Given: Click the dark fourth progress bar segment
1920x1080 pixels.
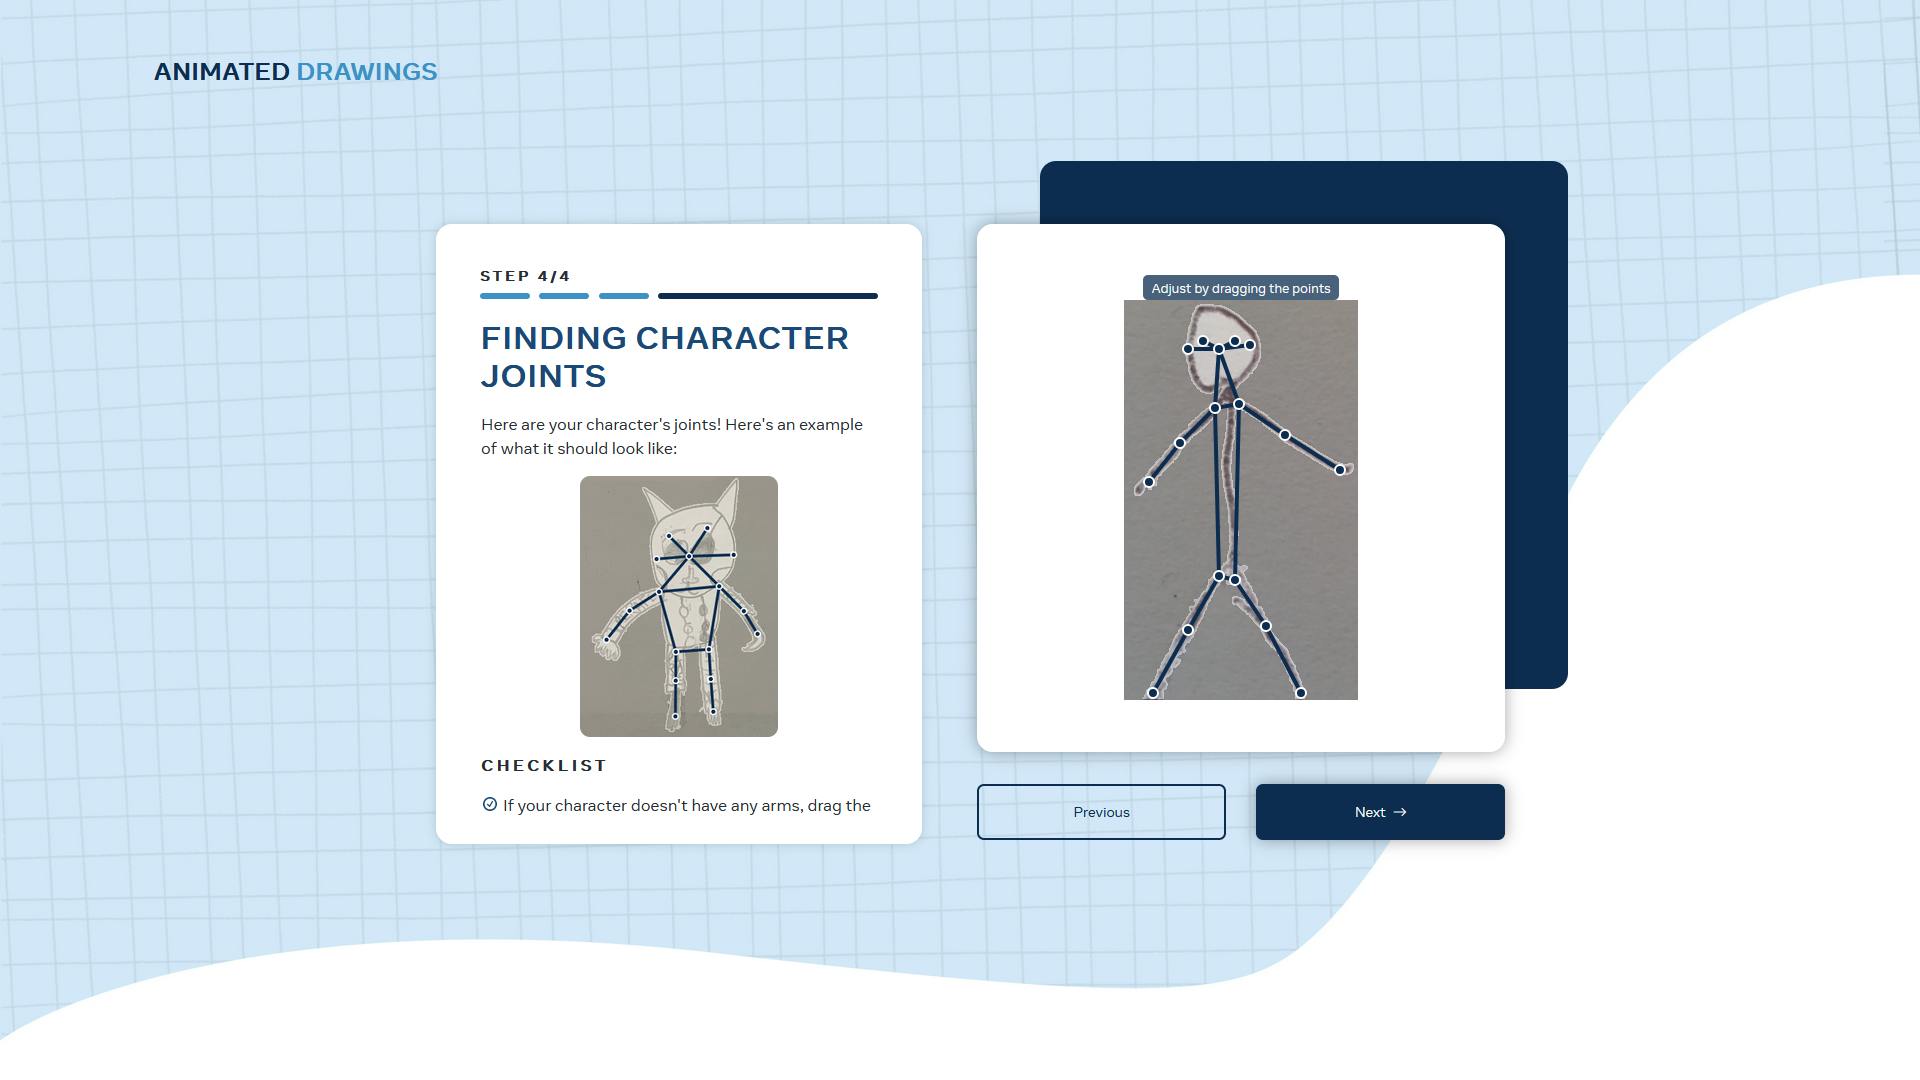Looking at the screenshot, I should pyautogui.click(x=767, y=296).
